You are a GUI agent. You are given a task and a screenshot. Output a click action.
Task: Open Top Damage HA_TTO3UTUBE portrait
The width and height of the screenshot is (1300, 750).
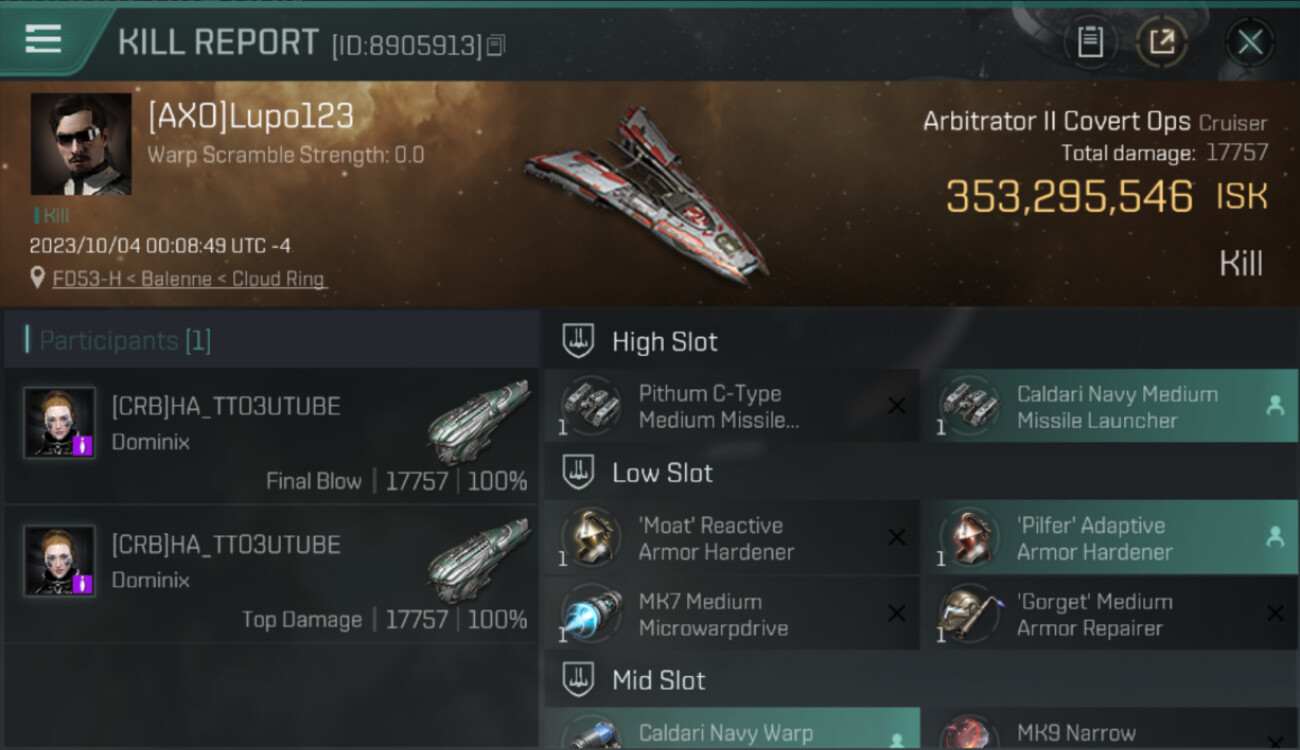(x=60, y=561)
